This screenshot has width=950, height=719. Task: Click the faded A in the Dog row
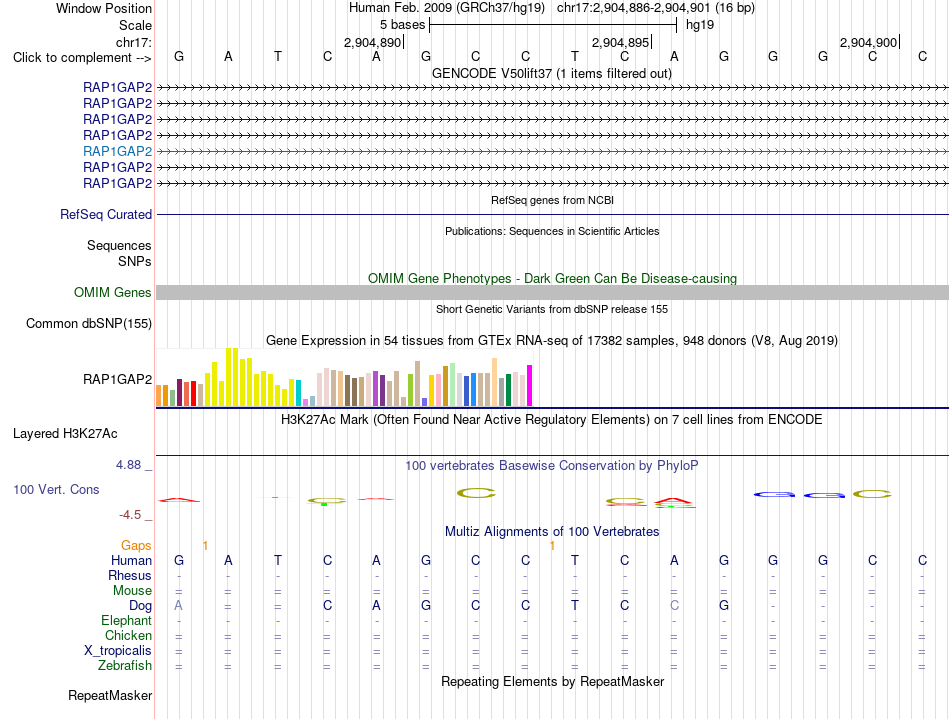pyautogui.click(x=178, y=605)
